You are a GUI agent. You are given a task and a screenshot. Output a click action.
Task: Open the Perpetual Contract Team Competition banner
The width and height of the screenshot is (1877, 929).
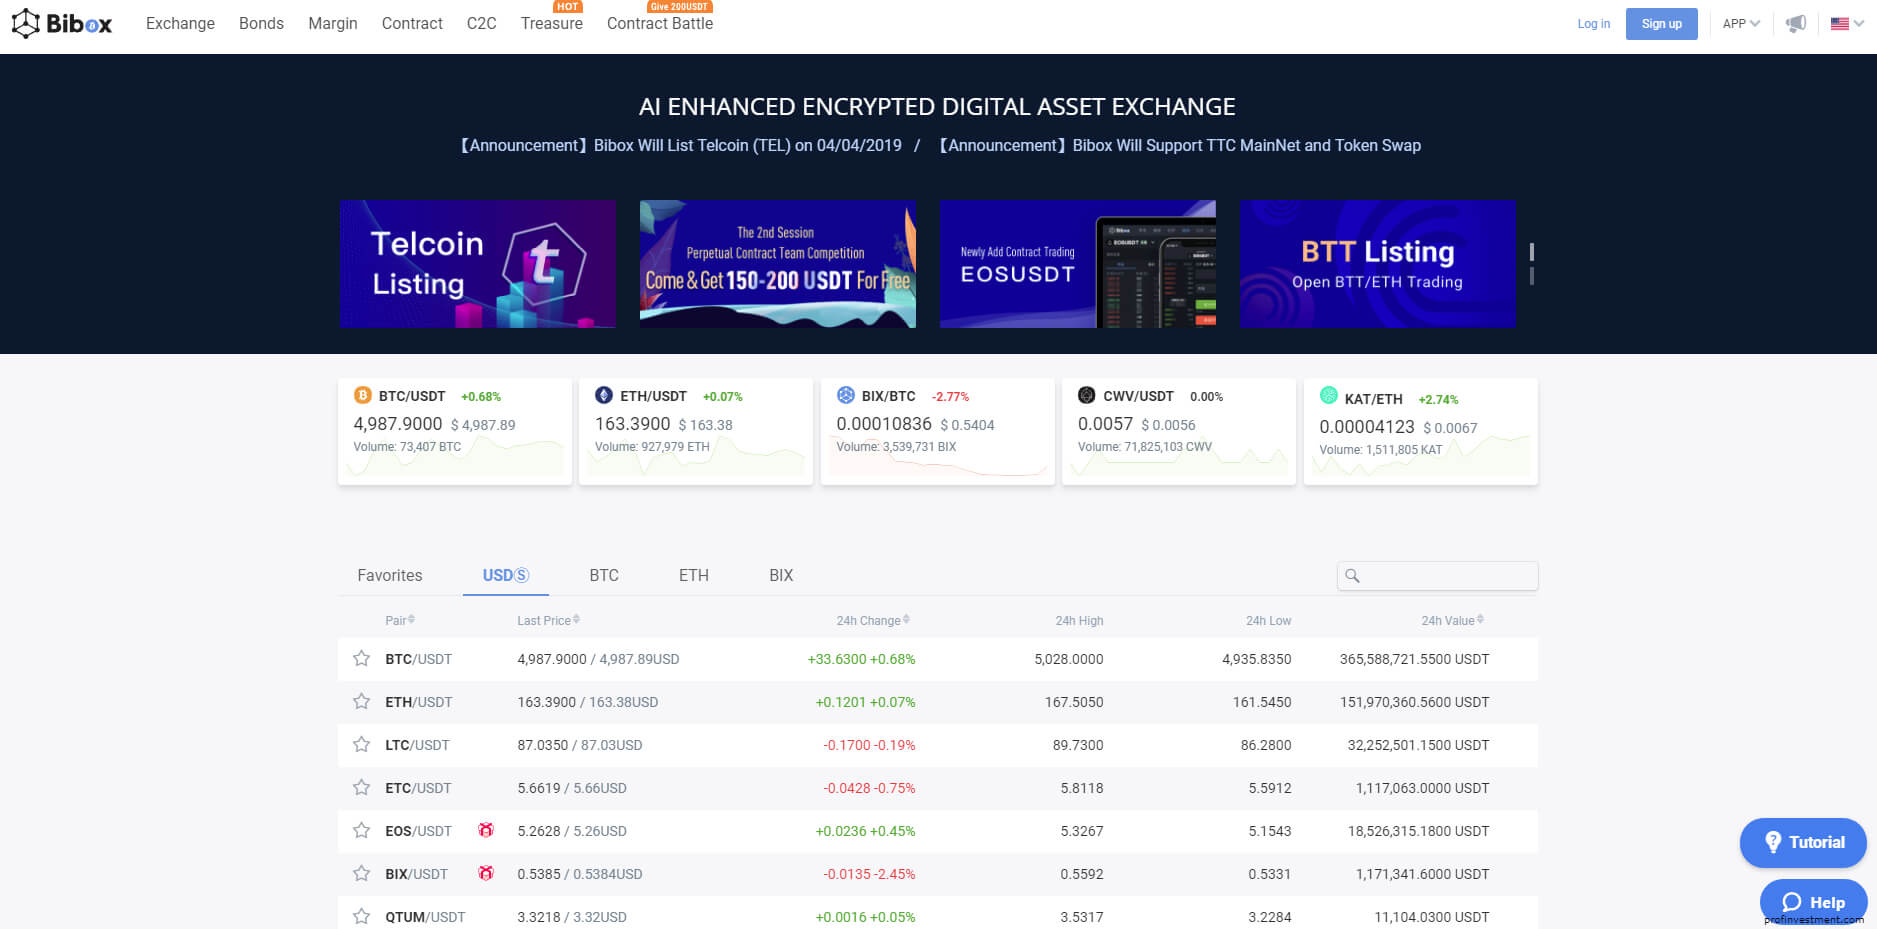pyautogui.click(x=777, y=263)
